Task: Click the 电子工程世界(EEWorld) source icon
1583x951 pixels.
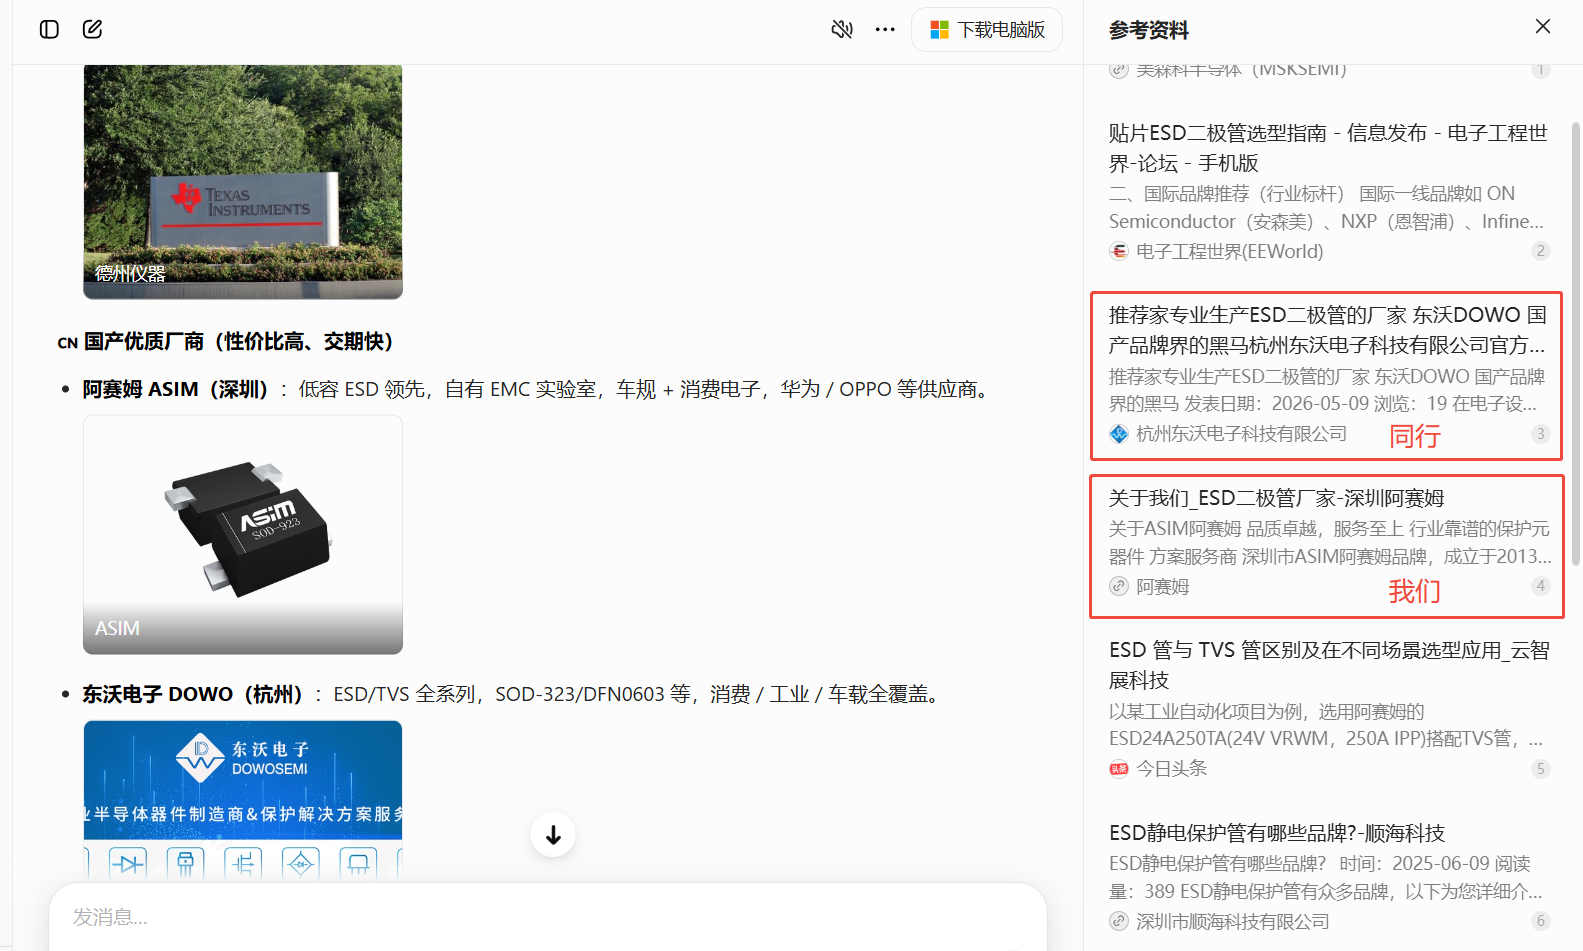Action: pyautogui.click(x=1119, y=251)
